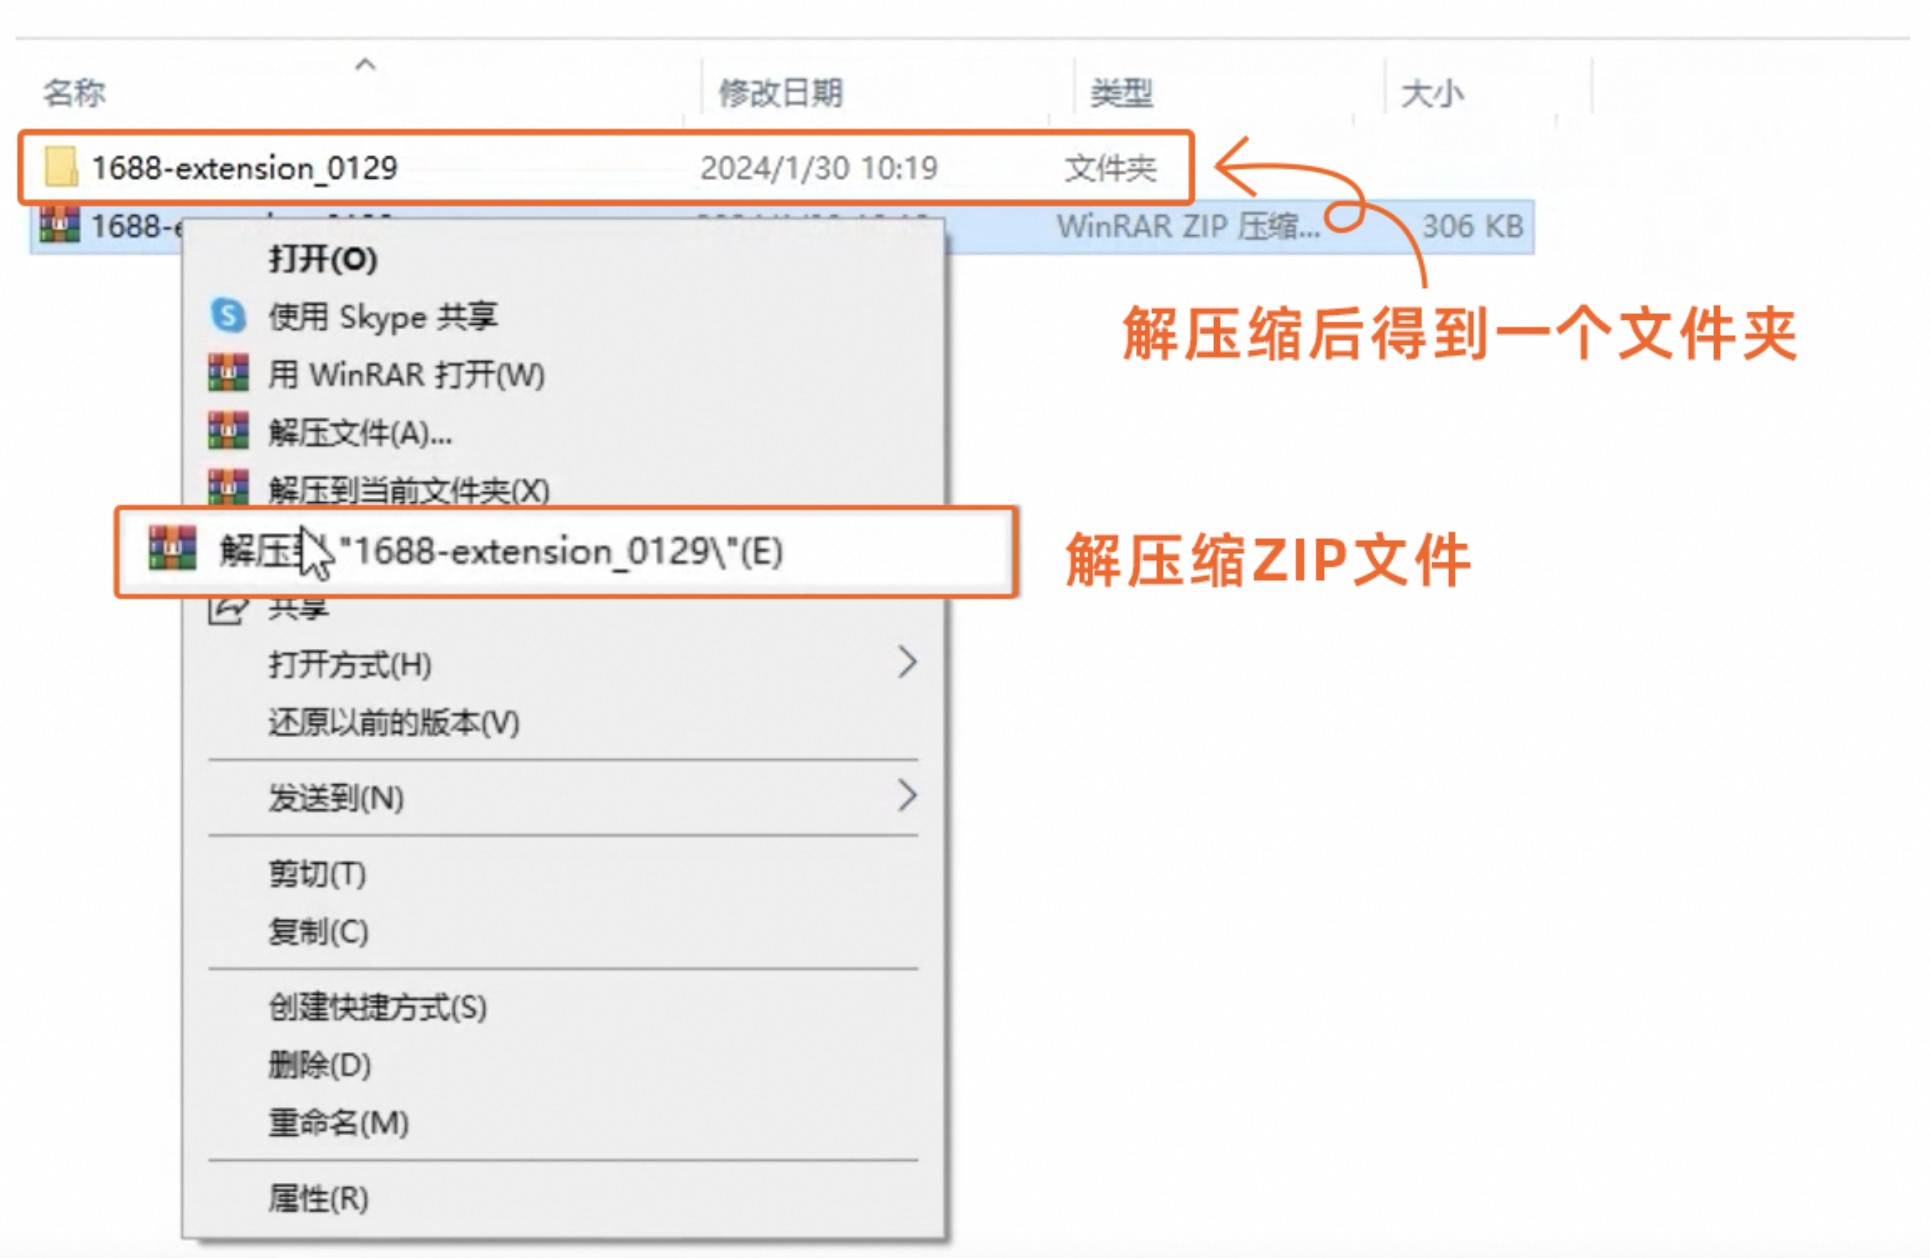Open 属性(R) from context menu
Image resolution: width=1930 pixels, height=1258 pixels.
point(565,1198)
